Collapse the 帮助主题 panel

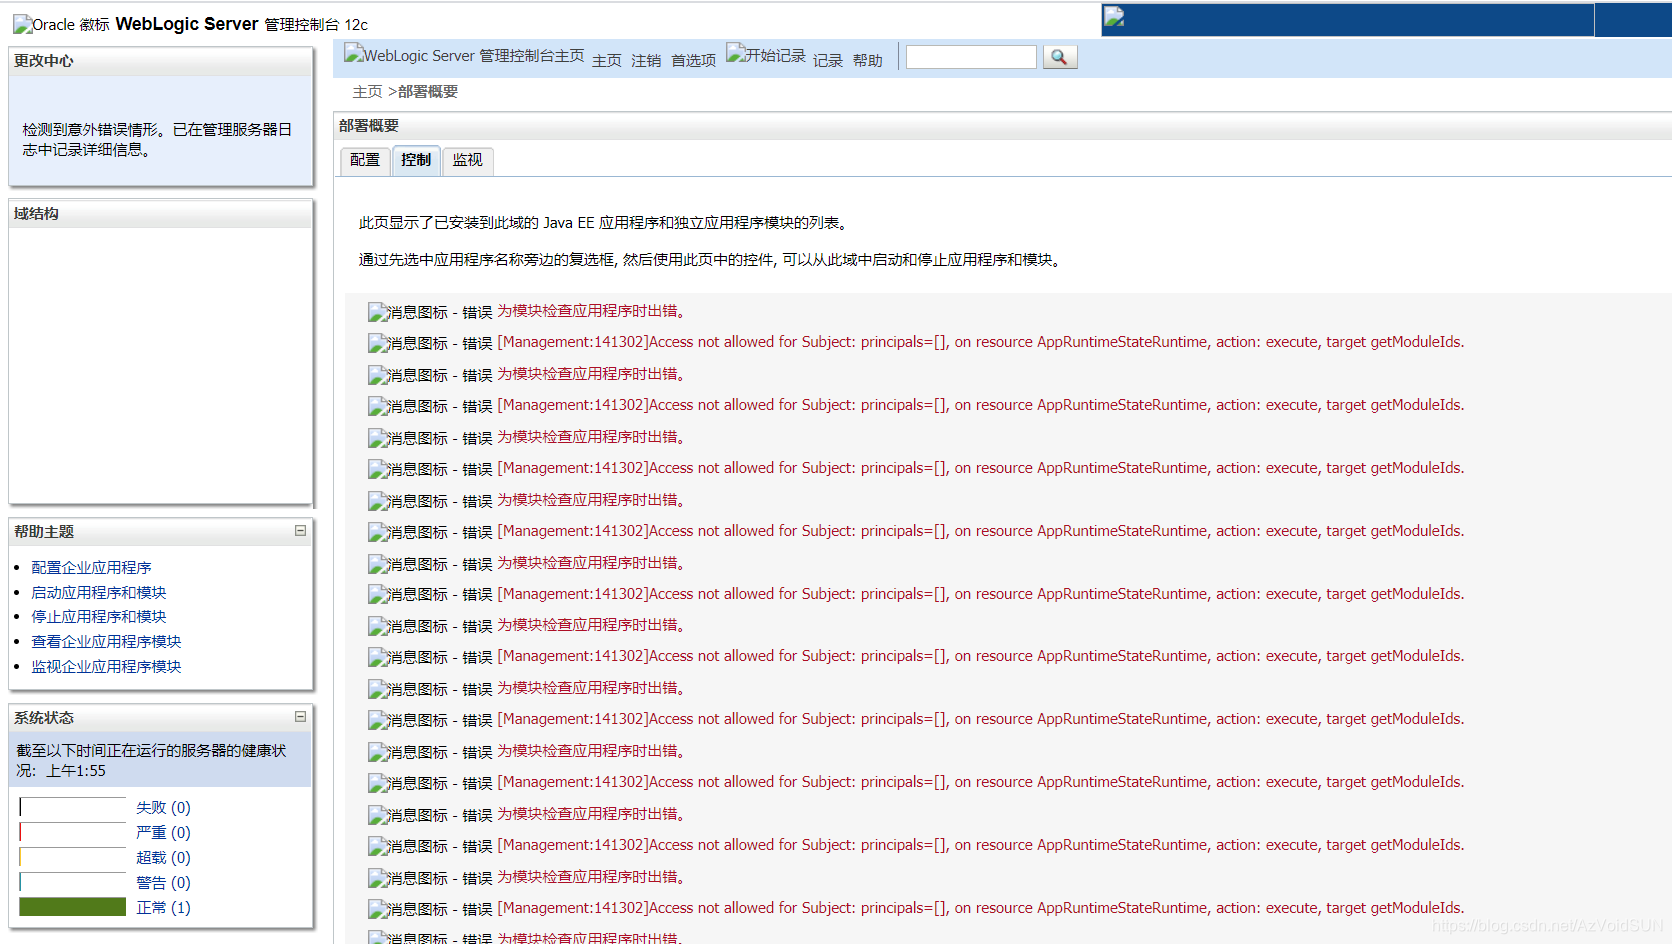pyautogui.click(x=300, y=531)
